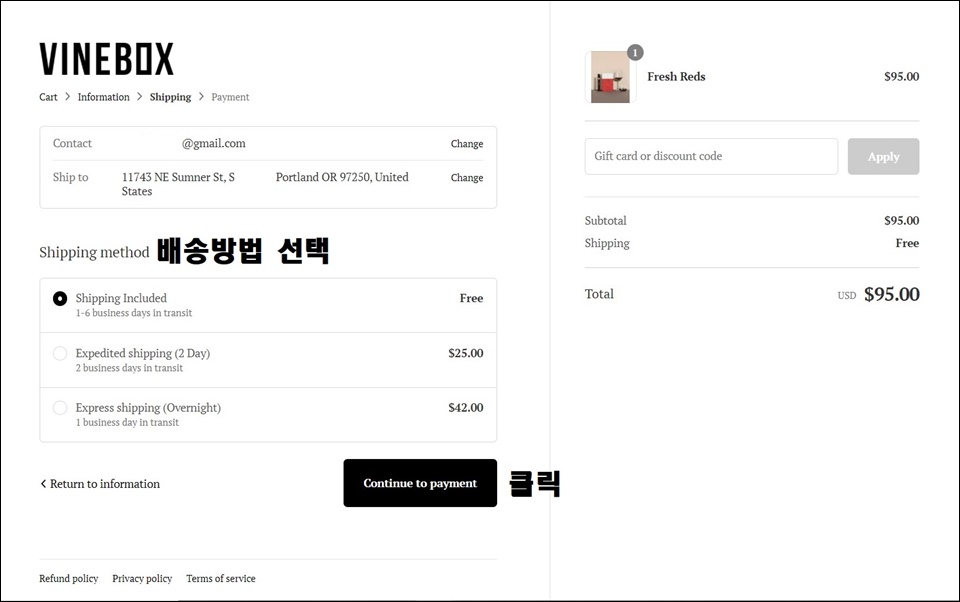
Task: Click the Apply discount button
Action: (883, 156)
